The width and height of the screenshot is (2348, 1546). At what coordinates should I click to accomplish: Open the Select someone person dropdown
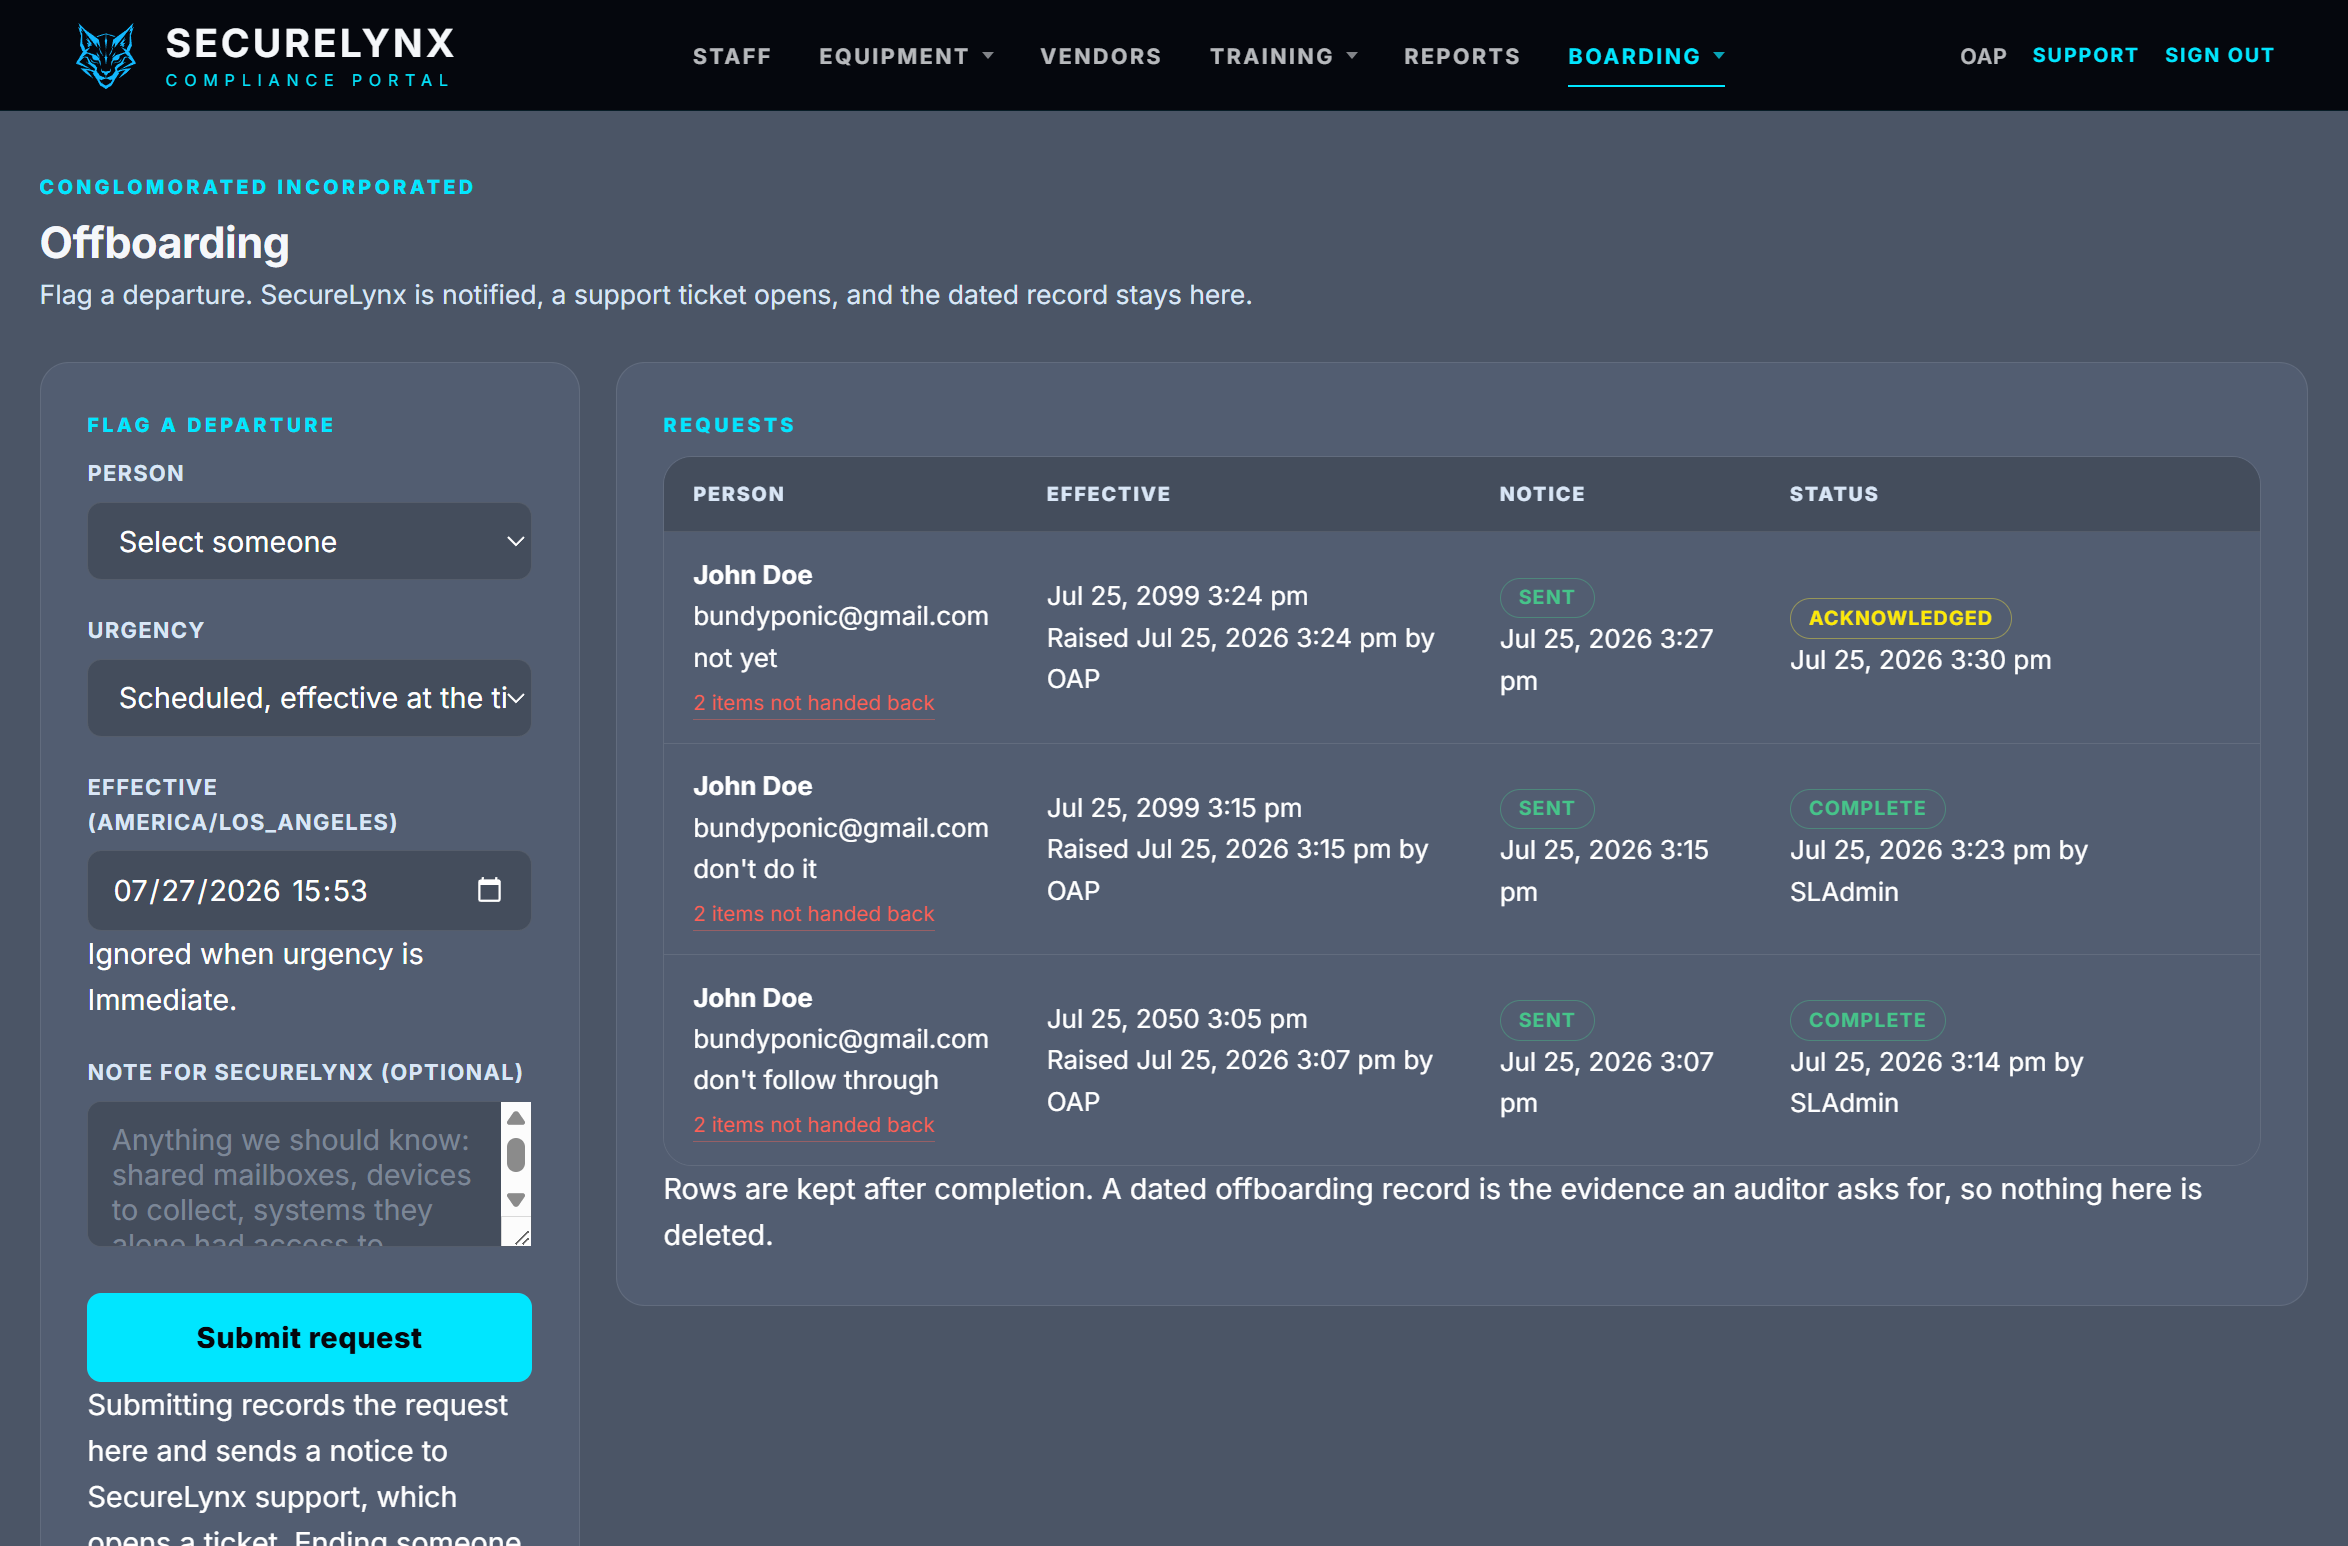309,541
